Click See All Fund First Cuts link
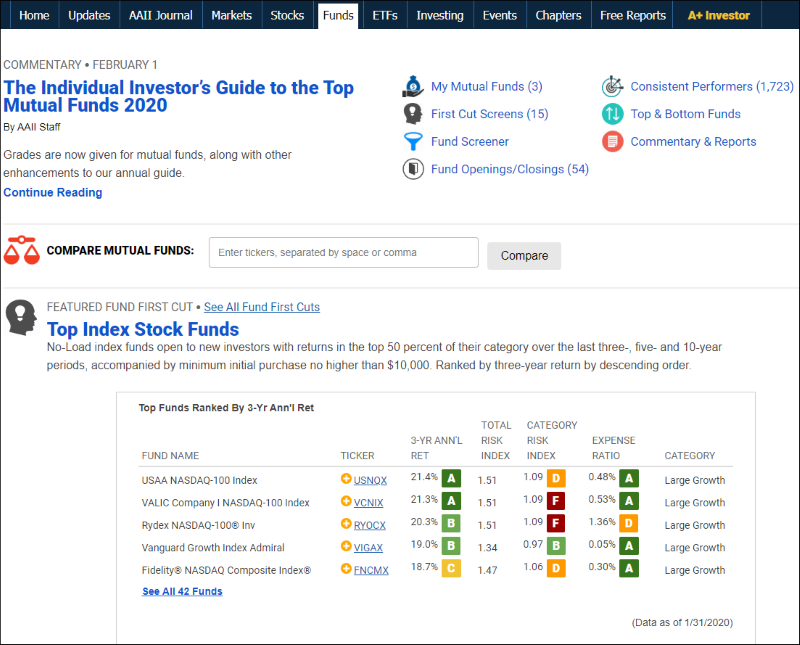 click(262, 307)
